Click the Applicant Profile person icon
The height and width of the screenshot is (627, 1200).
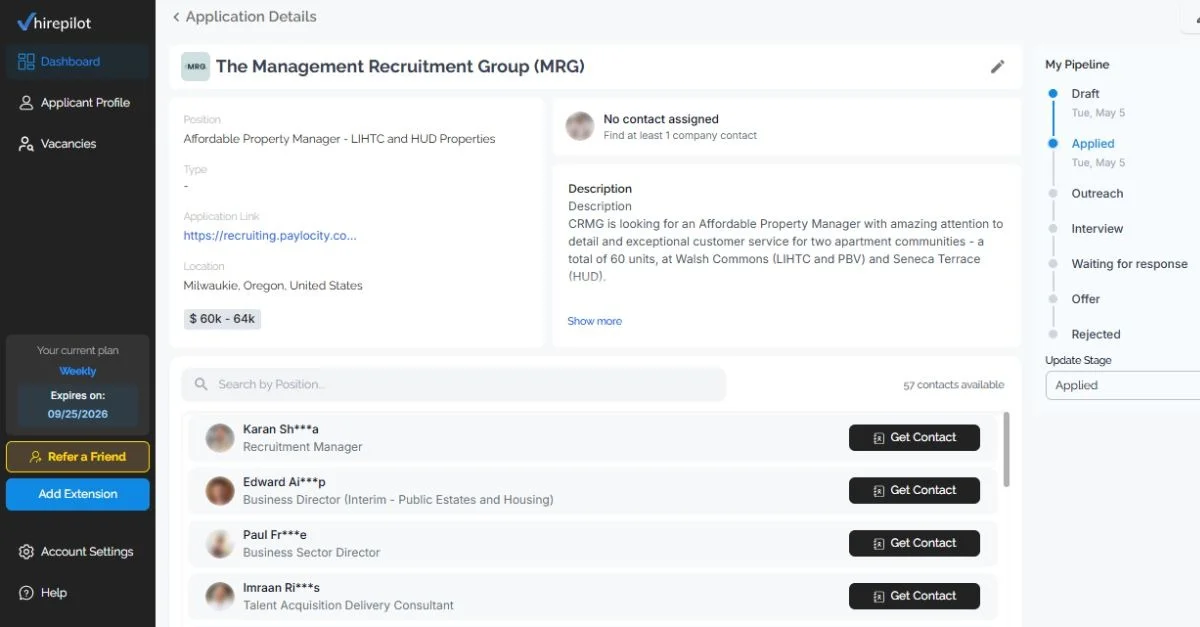[x=26, y=103]
